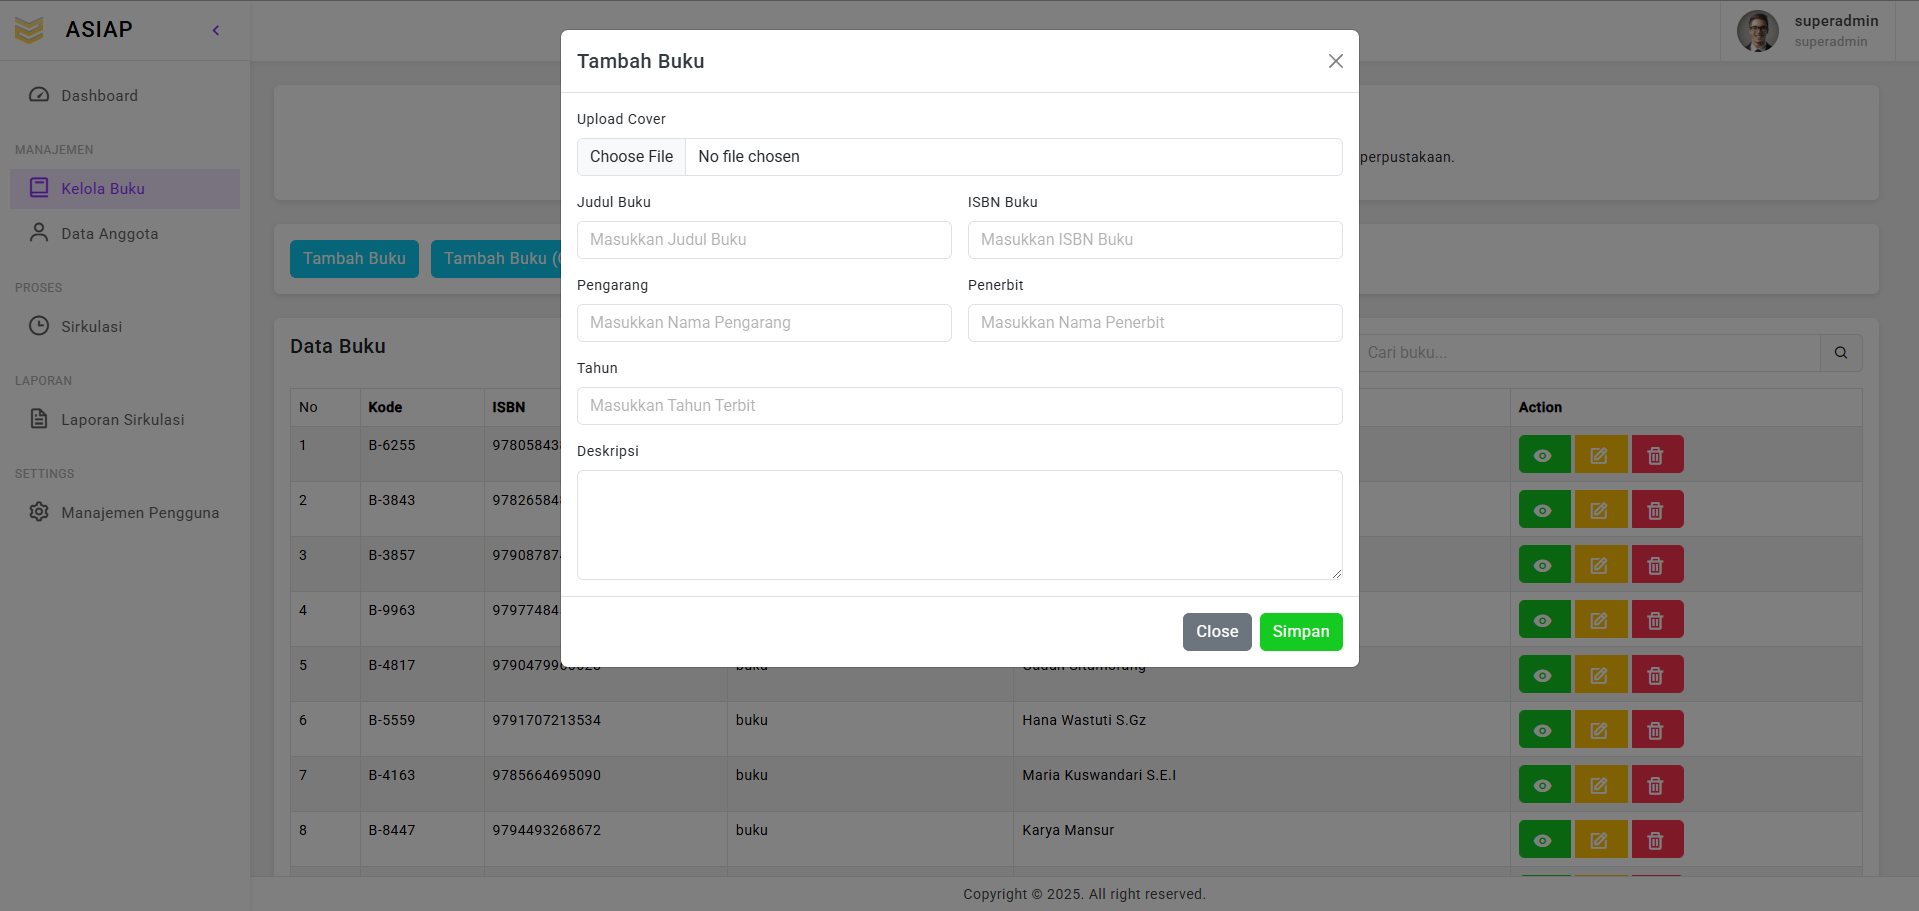Edit book B-5559 using the pencil icon
The height and width of the screenshot is (911, 1919).
[1599, 730]
